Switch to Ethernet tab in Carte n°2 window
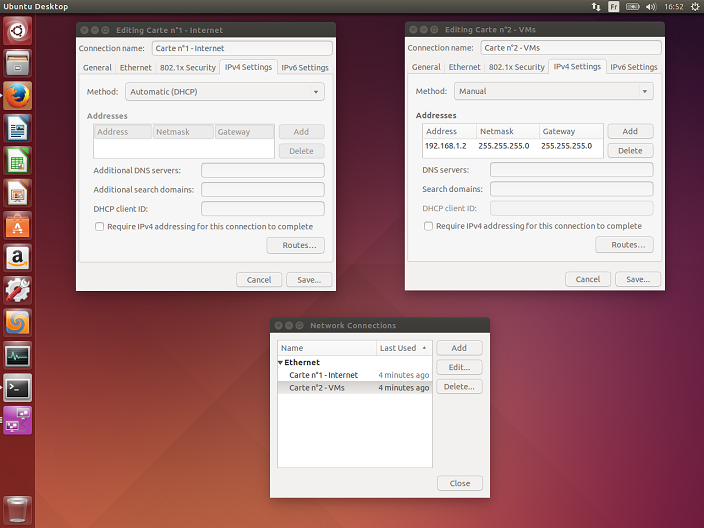The height and width of the screenshot is (528, 704). coord(464,67)
